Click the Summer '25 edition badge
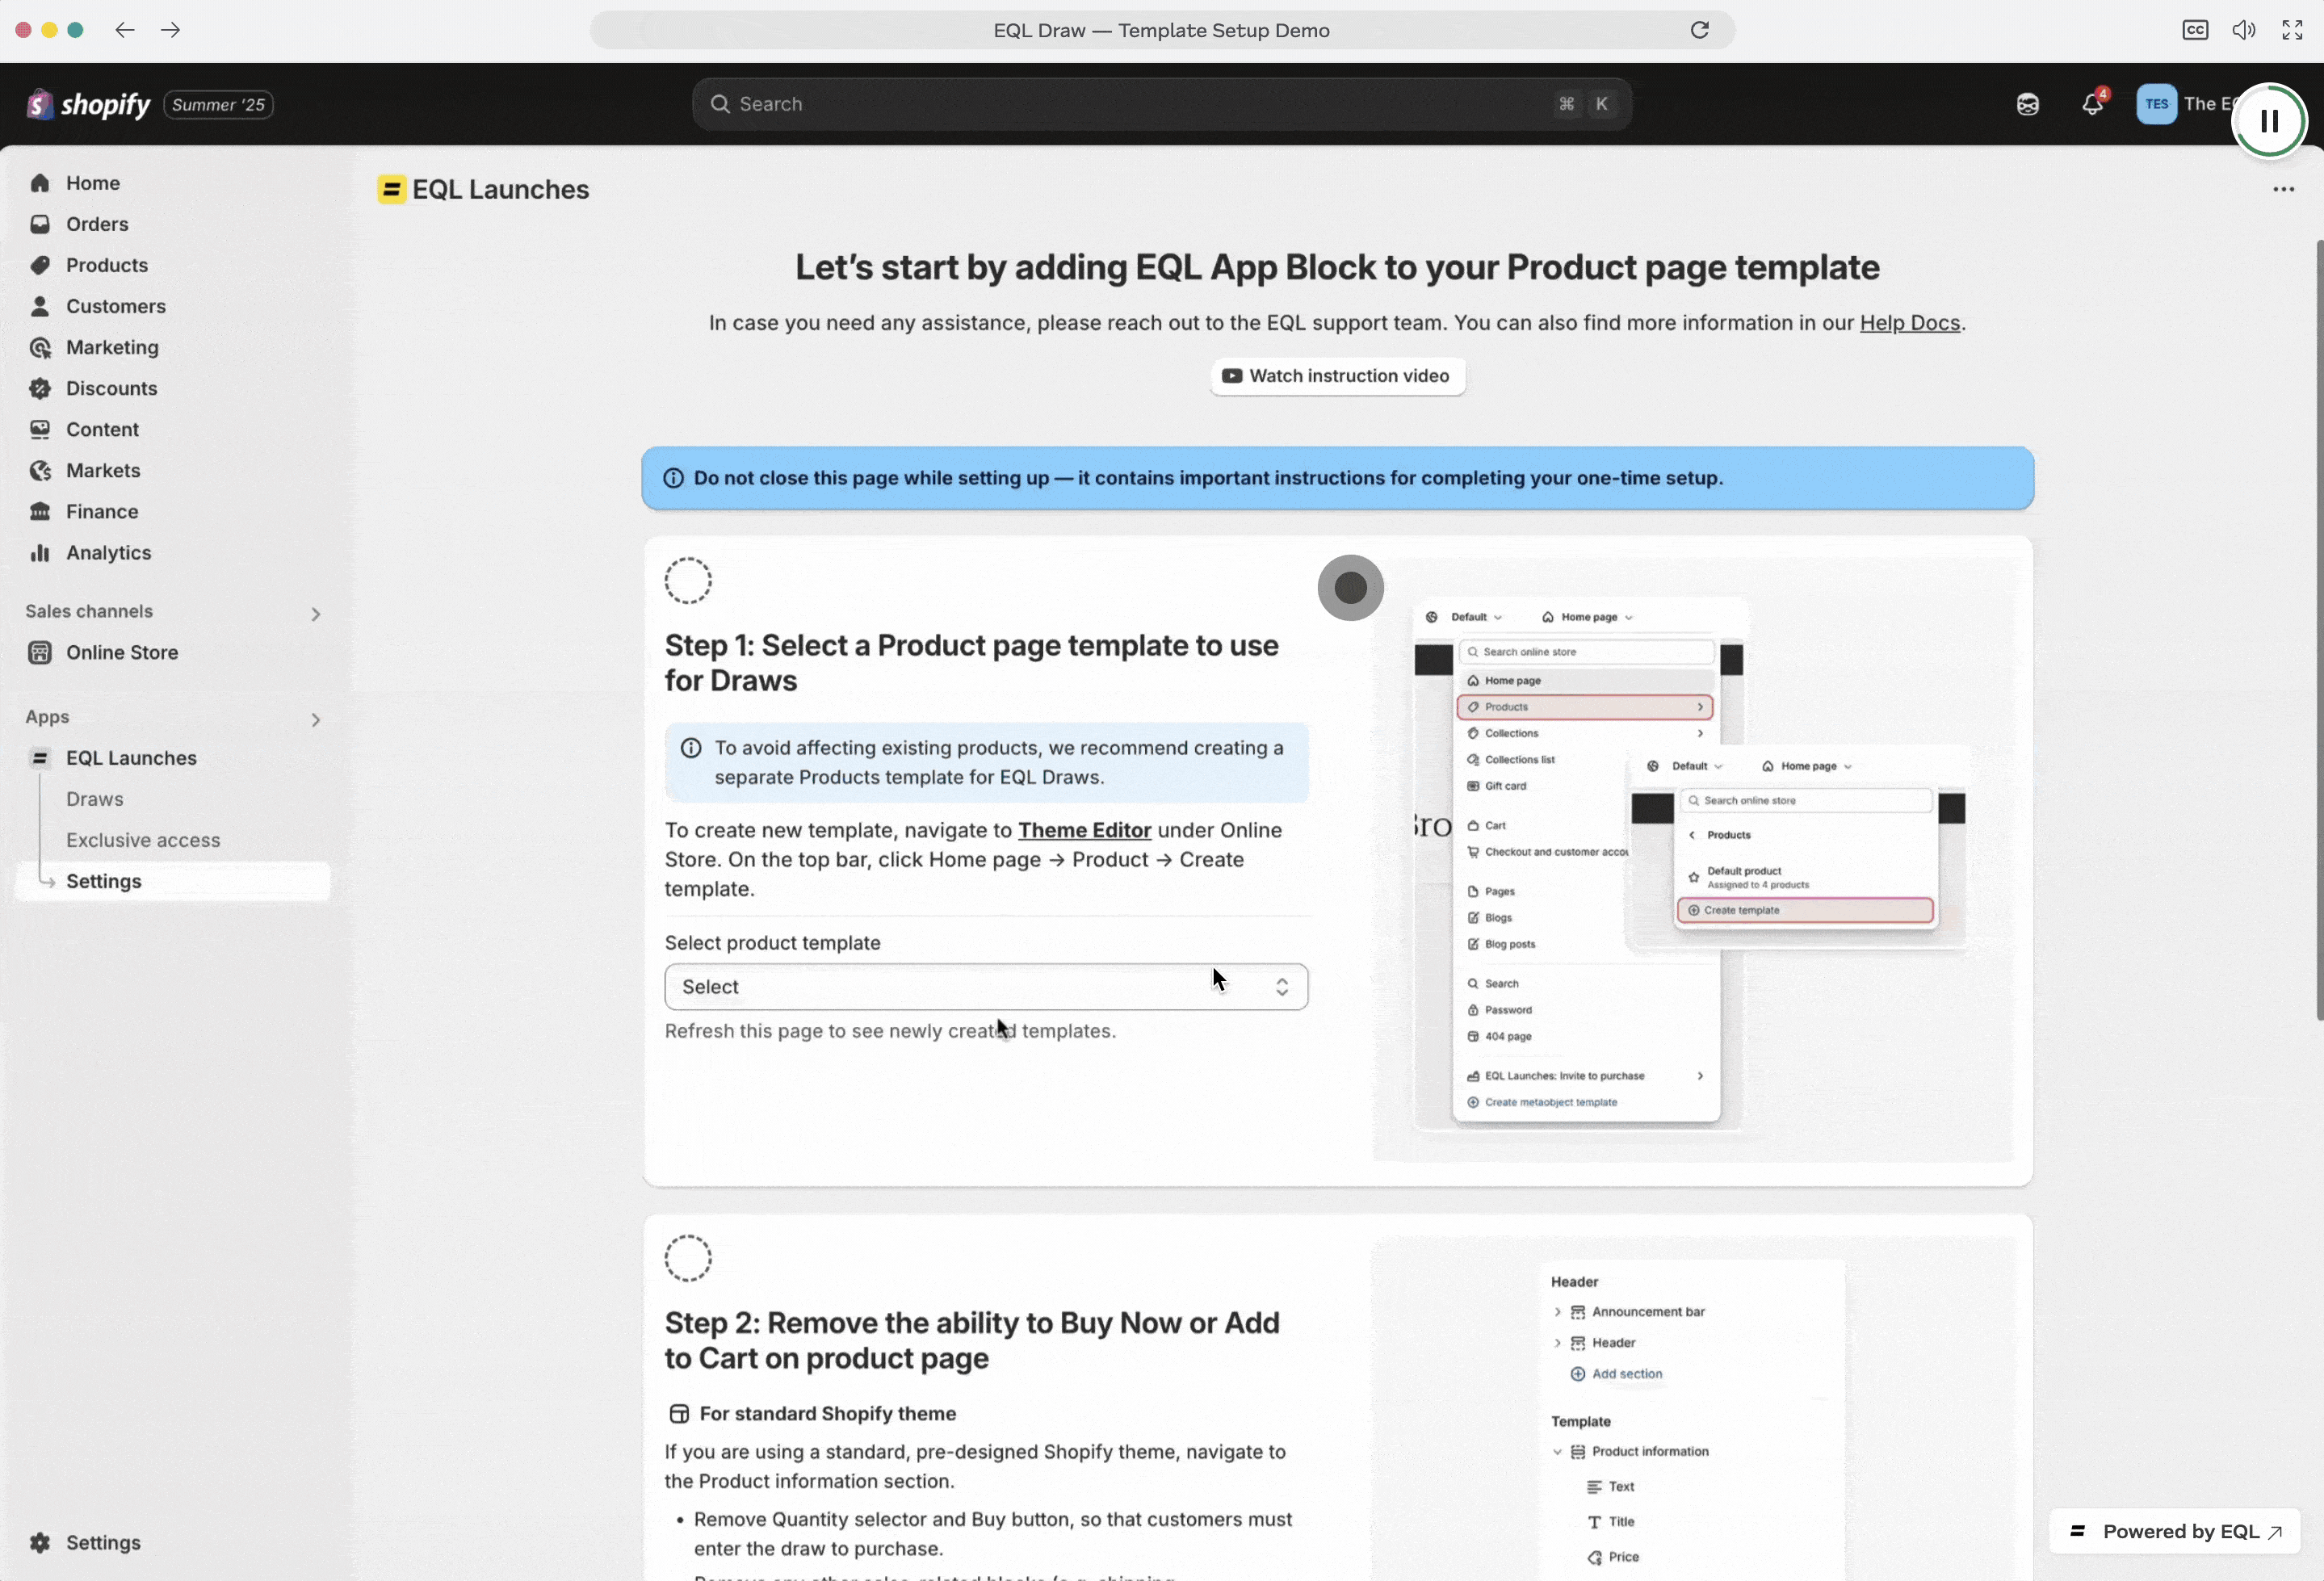Screen dimensions: 2324x1581 (x=218, y=104)
